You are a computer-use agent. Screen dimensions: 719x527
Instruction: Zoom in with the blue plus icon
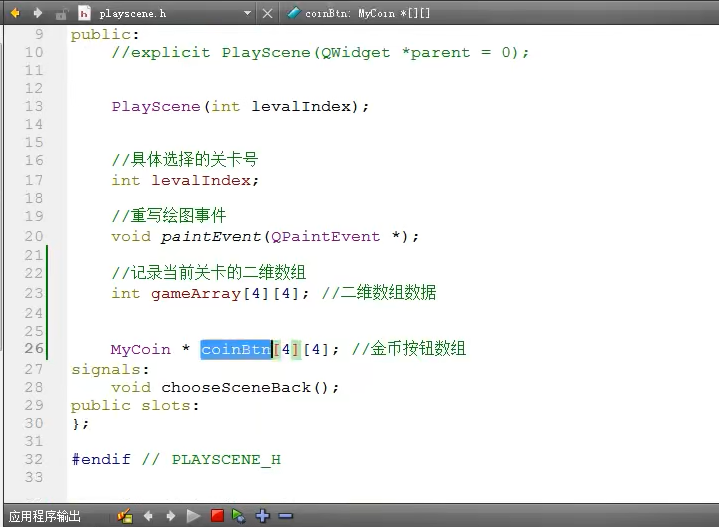coord(263,516)
